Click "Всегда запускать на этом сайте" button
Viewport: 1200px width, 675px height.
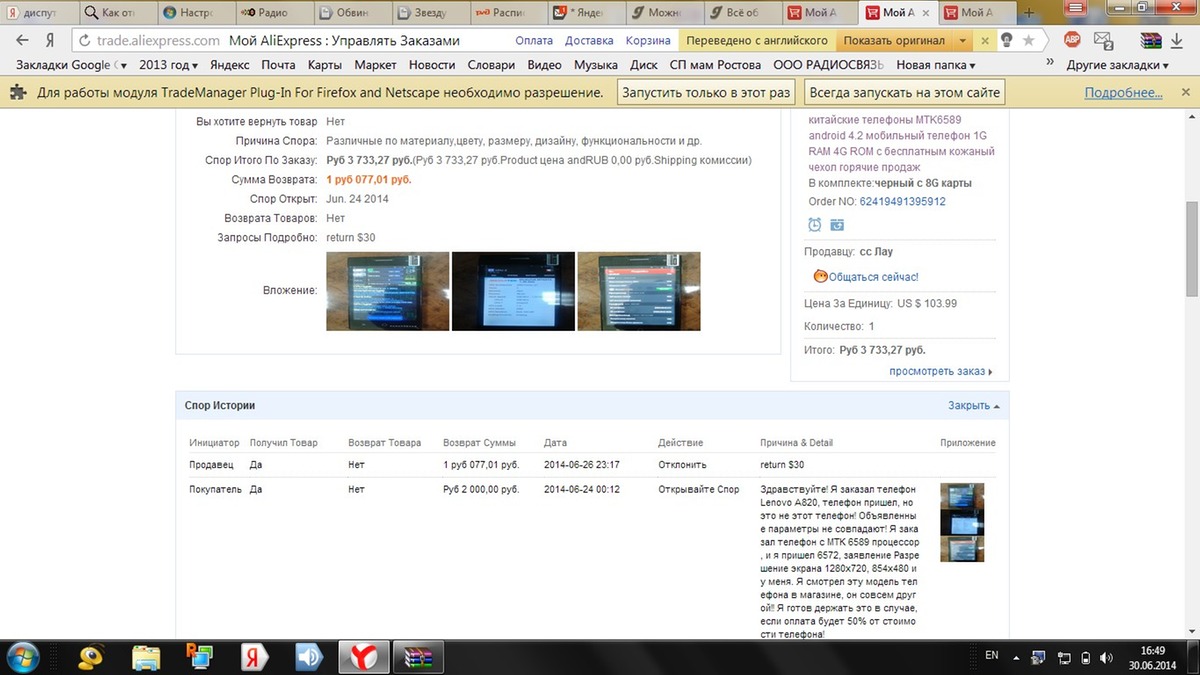click(904, 93)
